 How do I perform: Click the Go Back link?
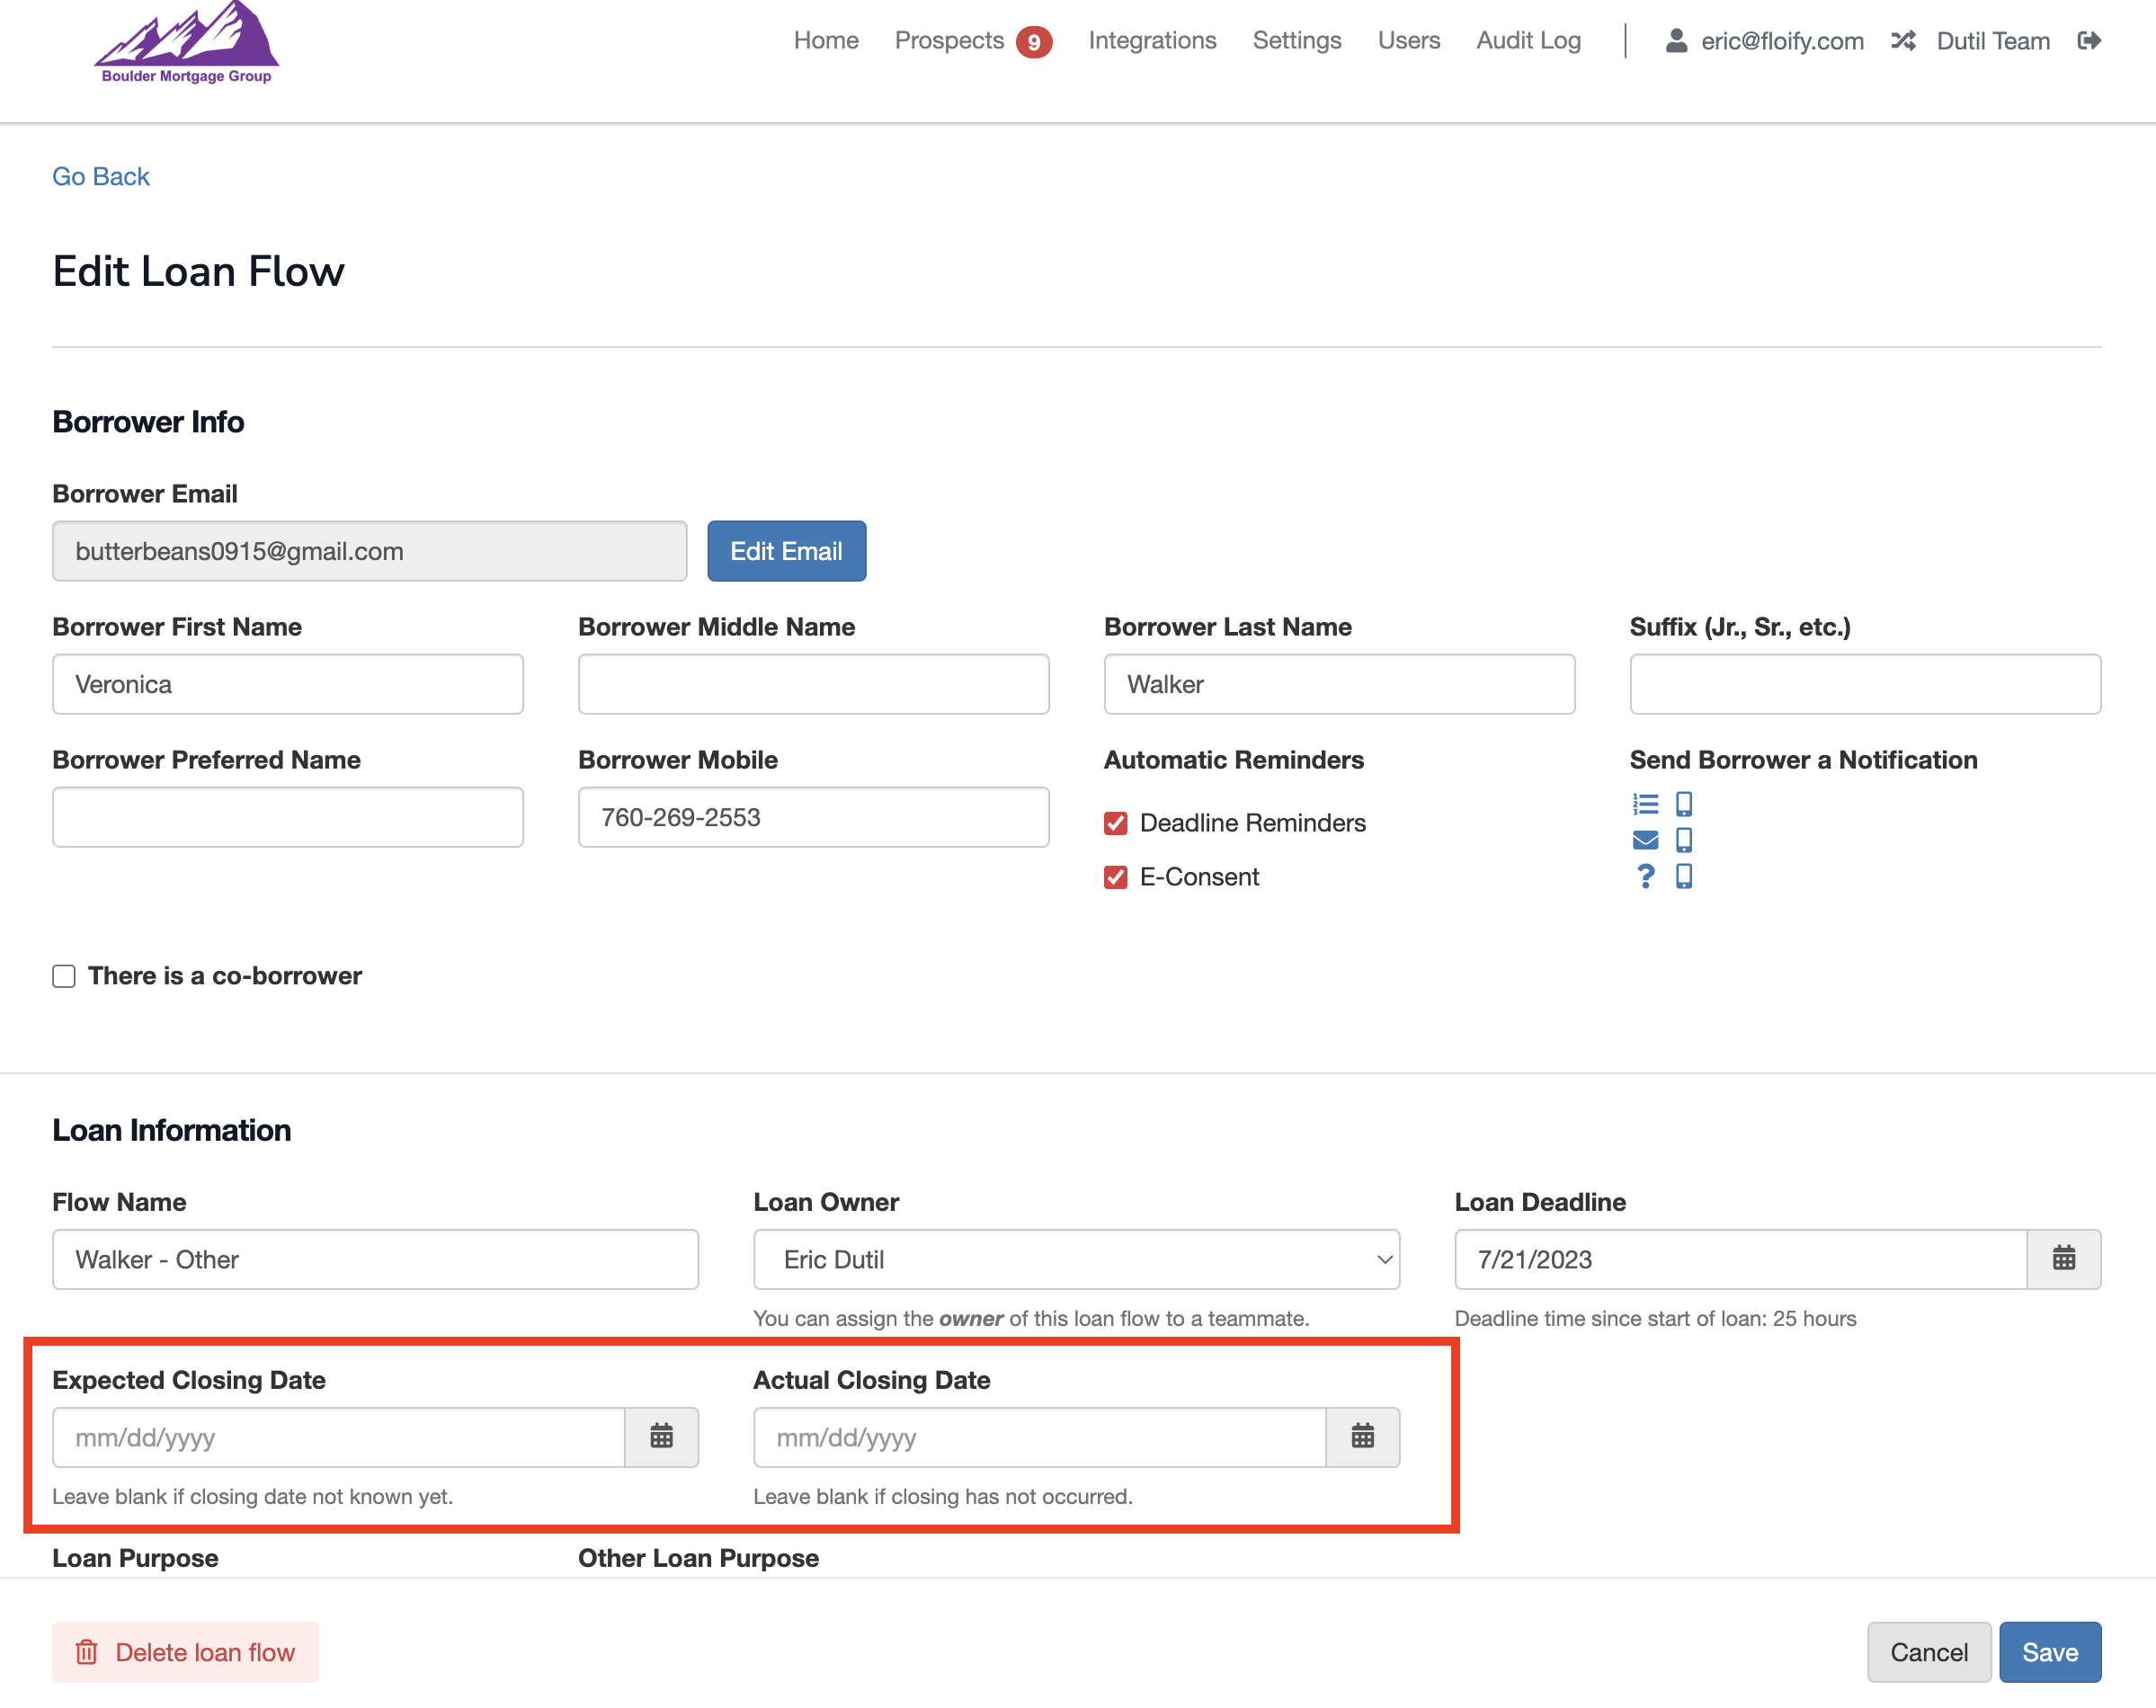pyautogui.click(x=101, y=177)
